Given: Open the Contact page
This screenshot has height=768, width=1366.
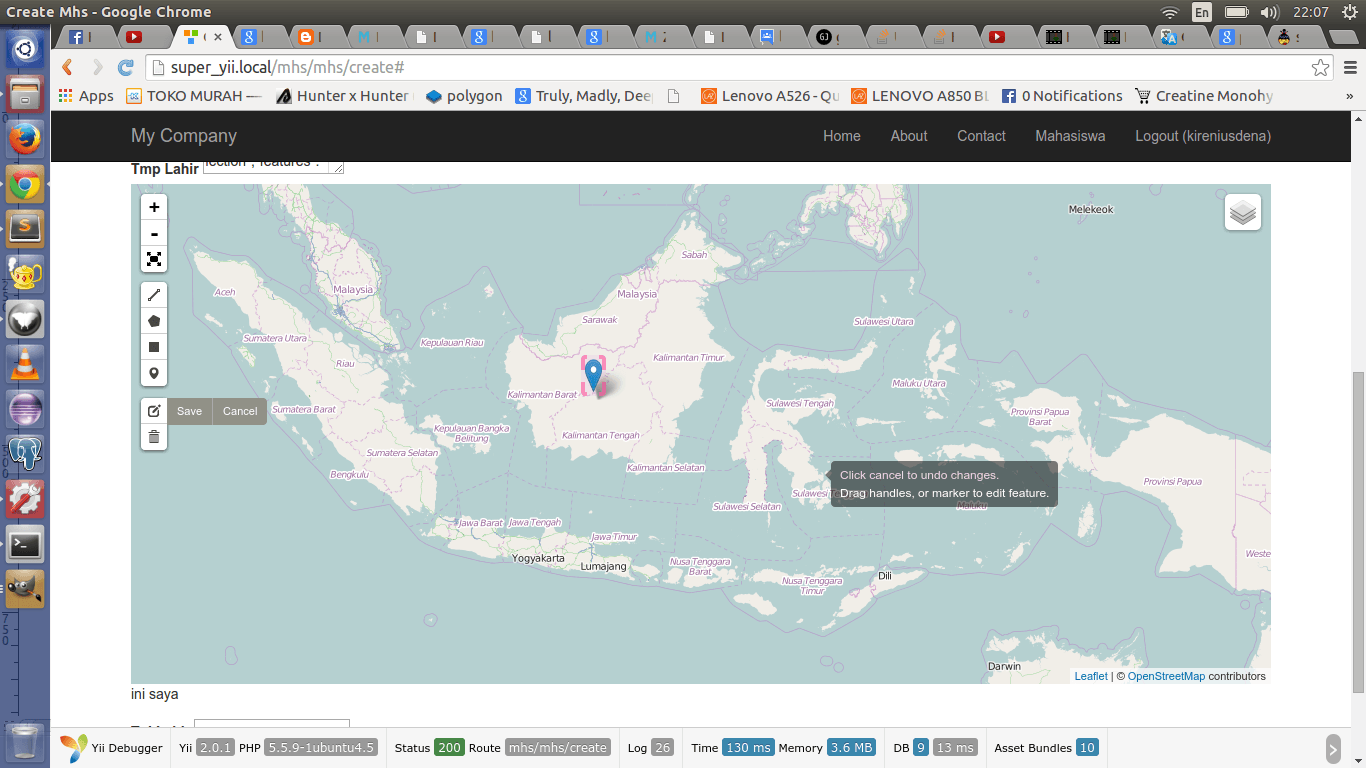Looking at the screenshot, I should pos(981,136).
